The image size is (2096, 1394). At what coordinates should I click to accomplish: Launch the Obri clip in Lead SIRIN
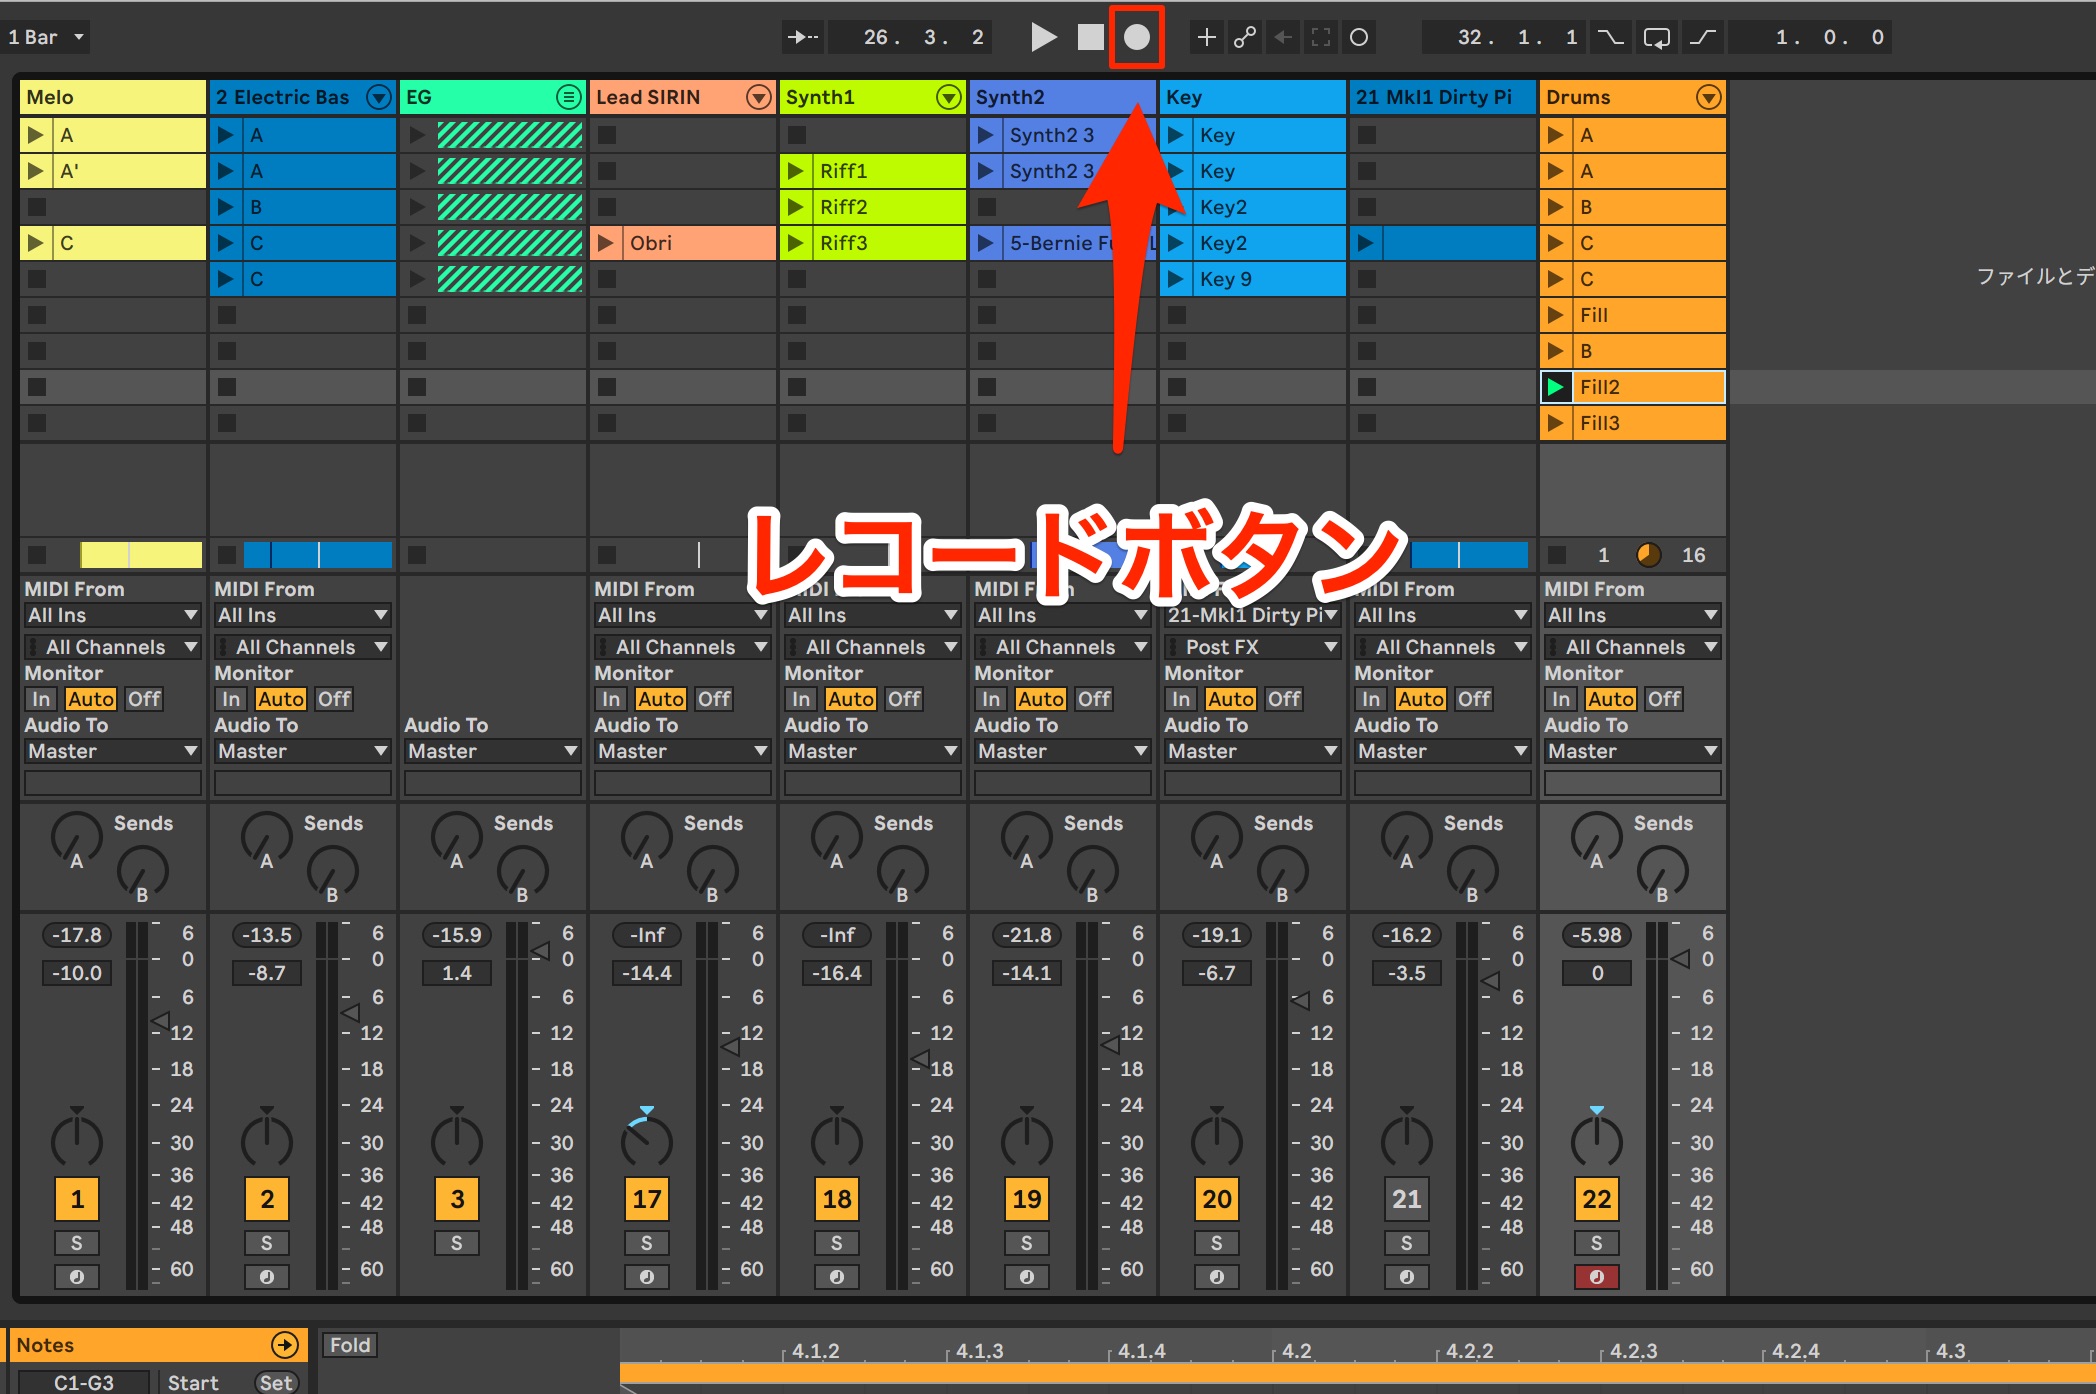coord(606,243)
